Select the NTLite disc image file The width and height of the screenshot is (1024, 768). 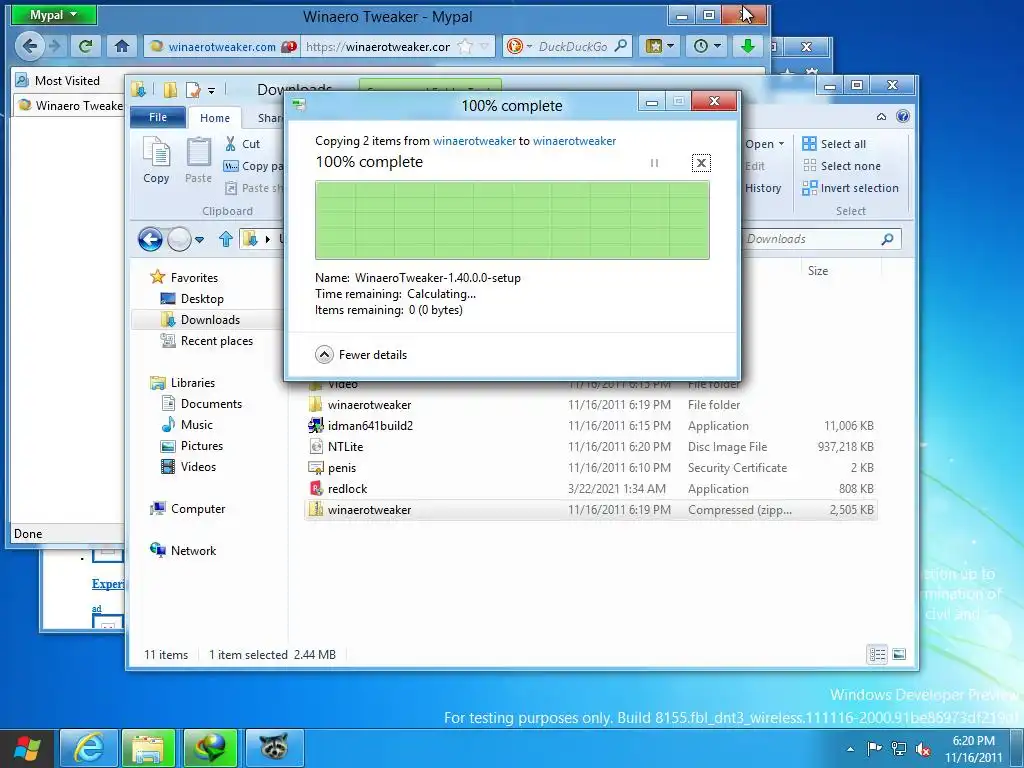[590, 447]
